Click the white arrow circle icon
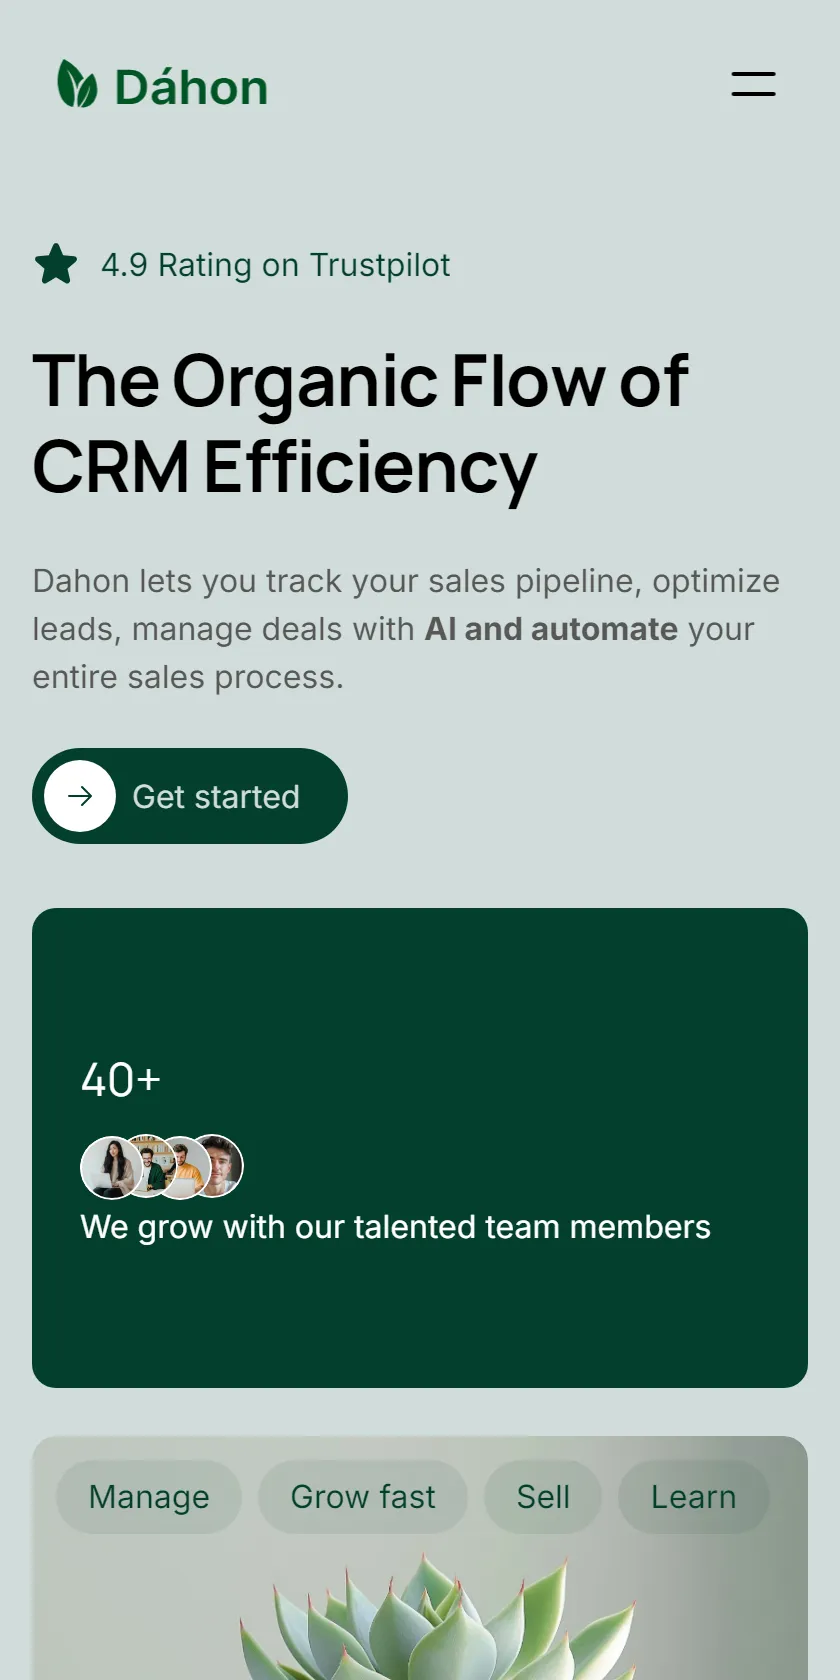The width and height of the screenshot is (840, 1680). click(80, 796)
